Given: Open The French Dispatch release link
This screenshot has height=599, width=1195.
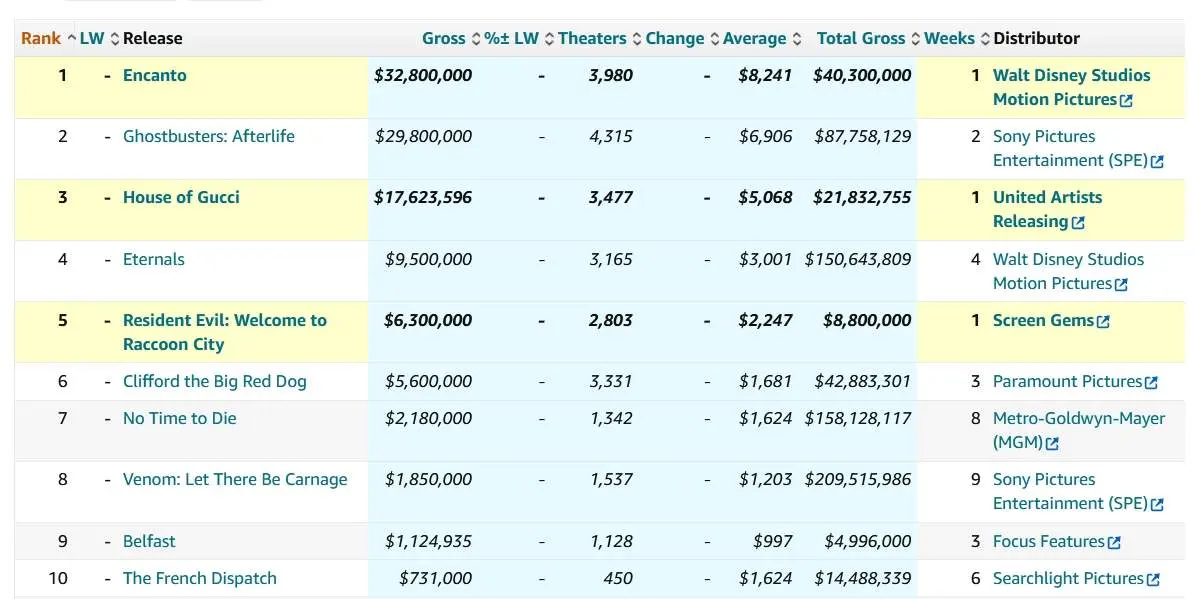Looking at the screenshot, I should point(199,578).
